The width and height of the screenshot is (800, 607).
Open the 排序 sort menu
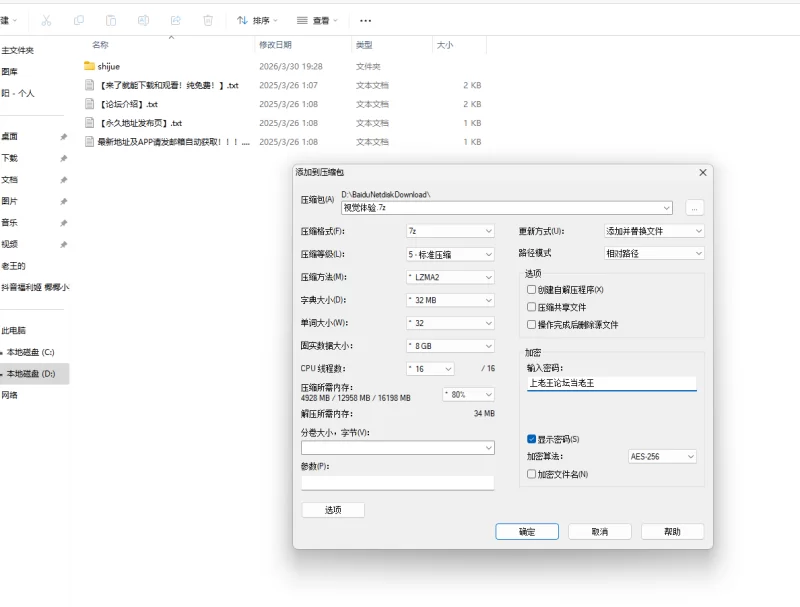pos(258,20)
